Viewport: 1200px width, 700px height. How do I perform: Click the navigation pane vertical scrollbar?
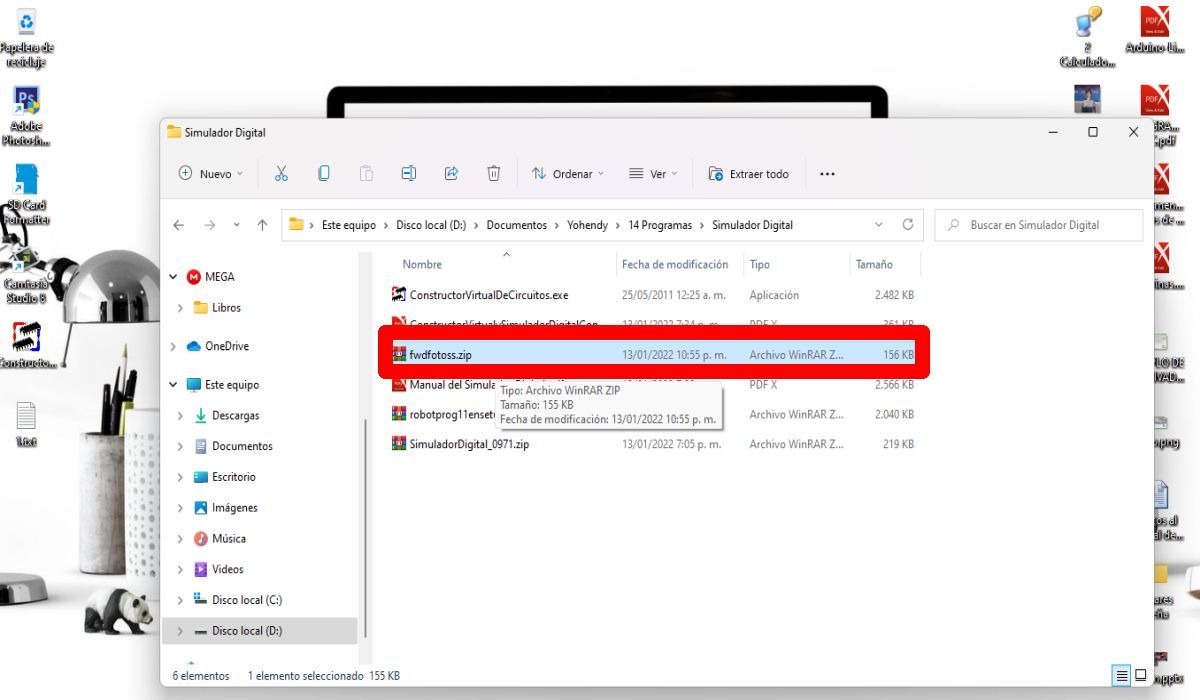[365, 528]
